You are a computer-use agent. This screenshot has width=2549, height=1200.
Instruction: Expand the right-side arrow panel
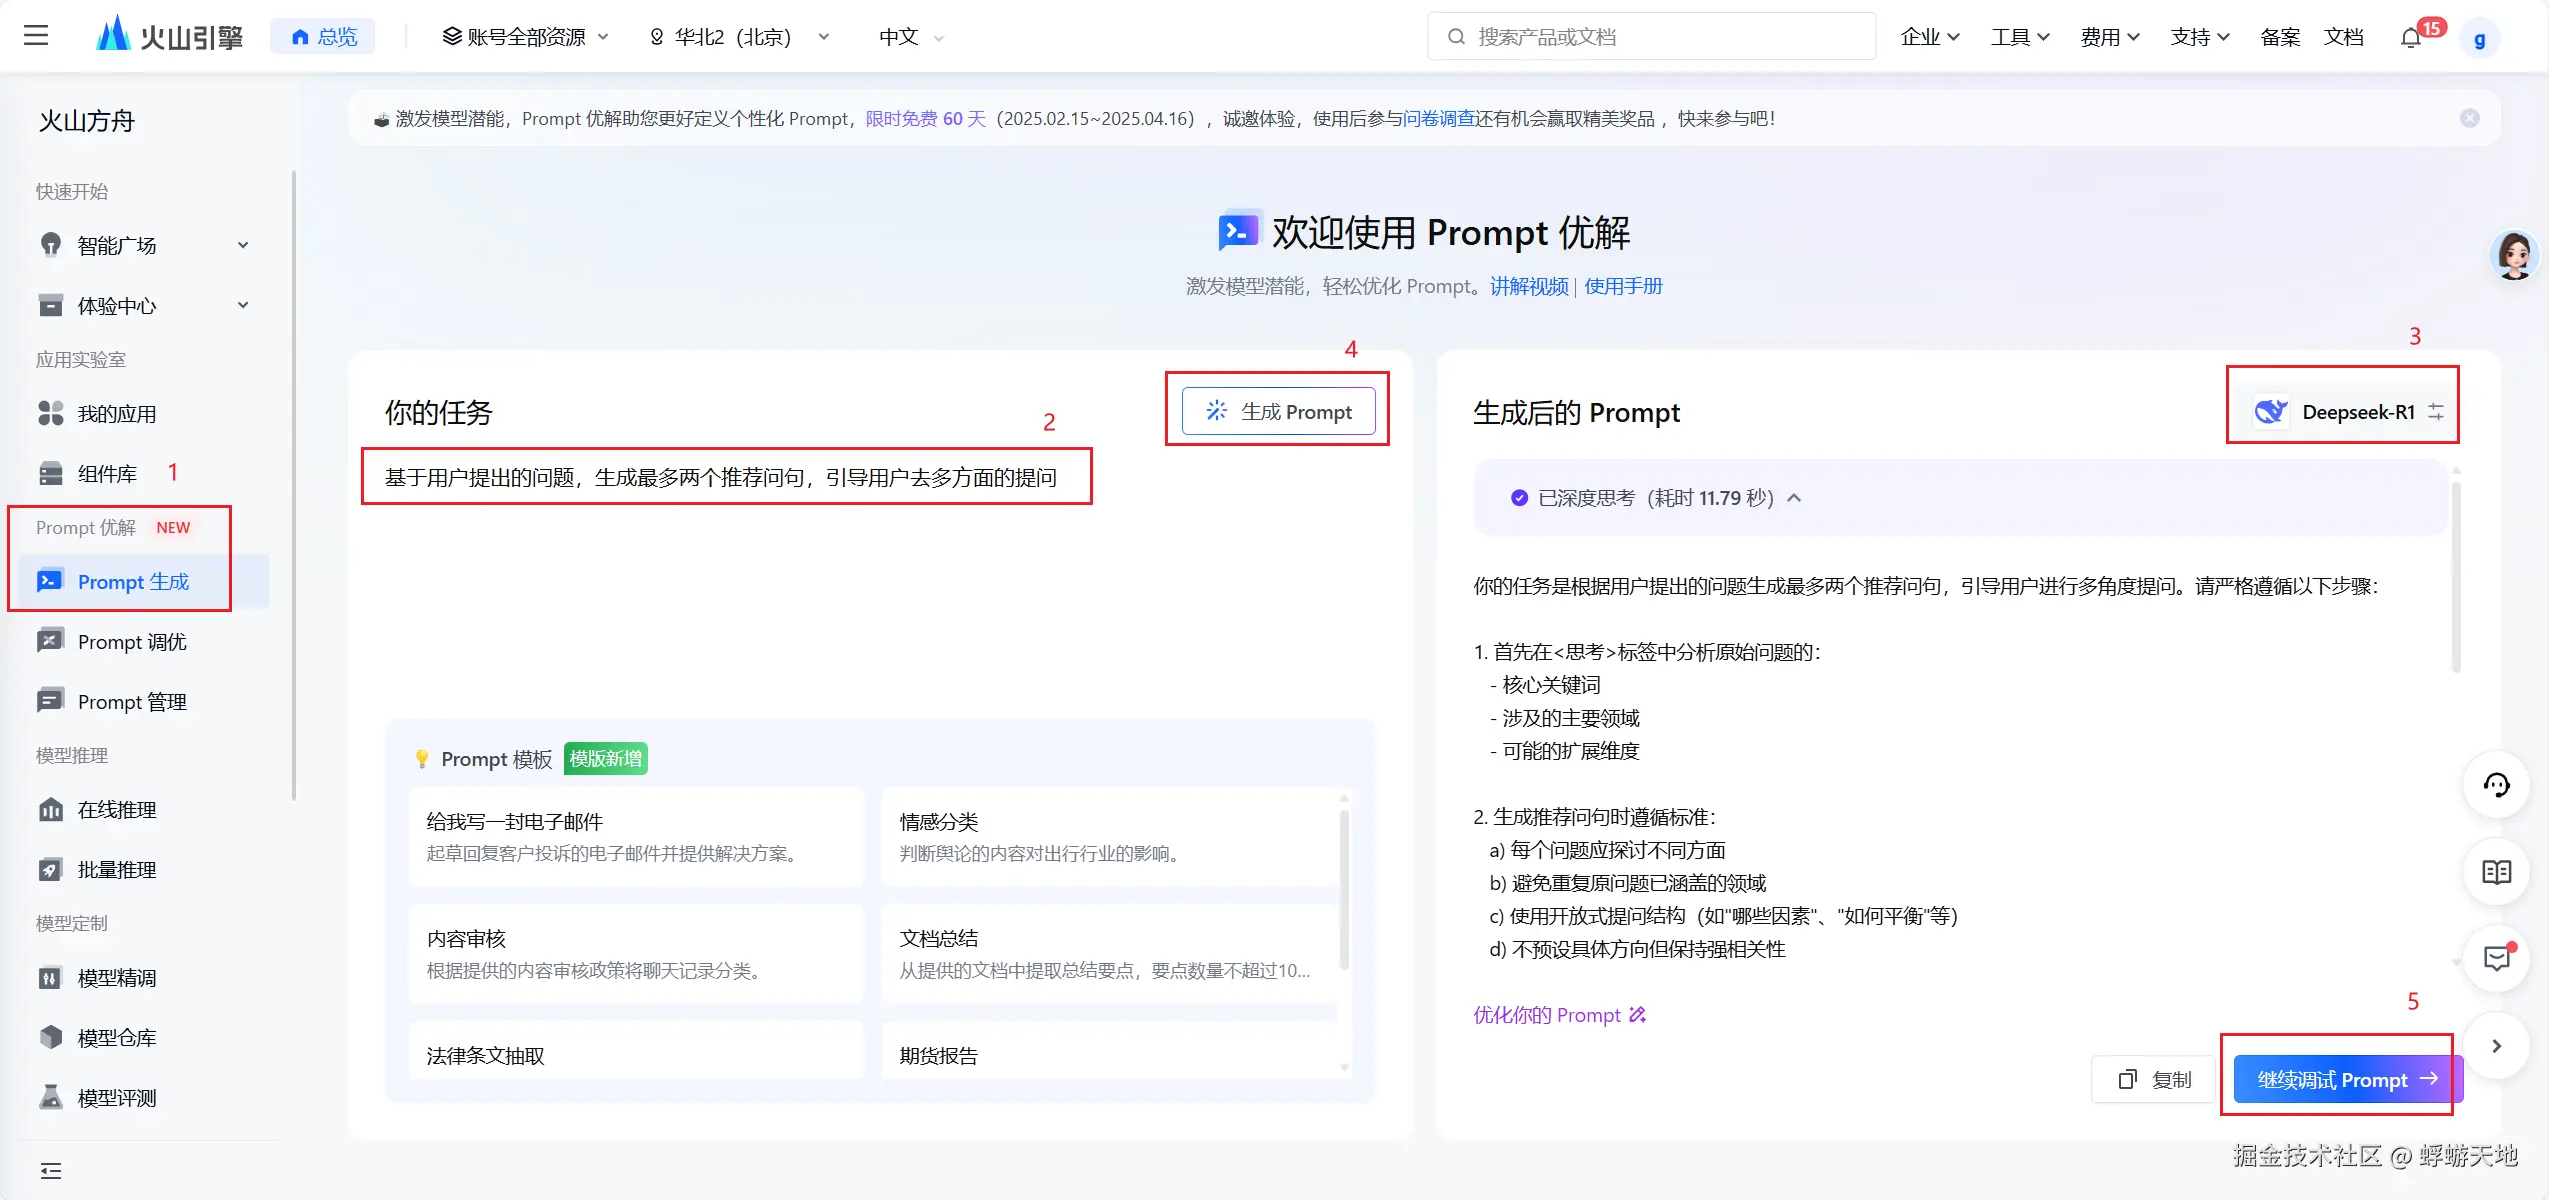click(2496, 1046)
